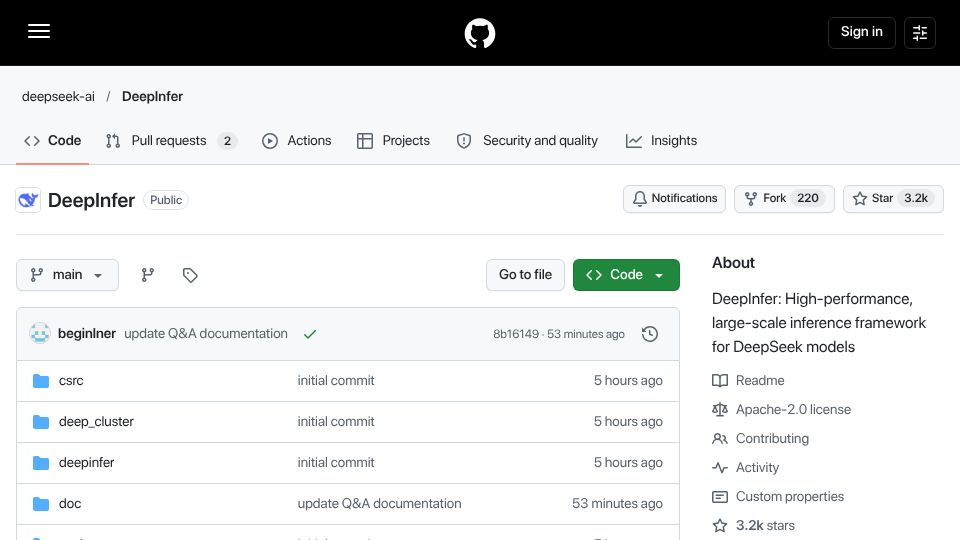960x540 pixels.
Task: Fork the repository
Action: (784, 199)
